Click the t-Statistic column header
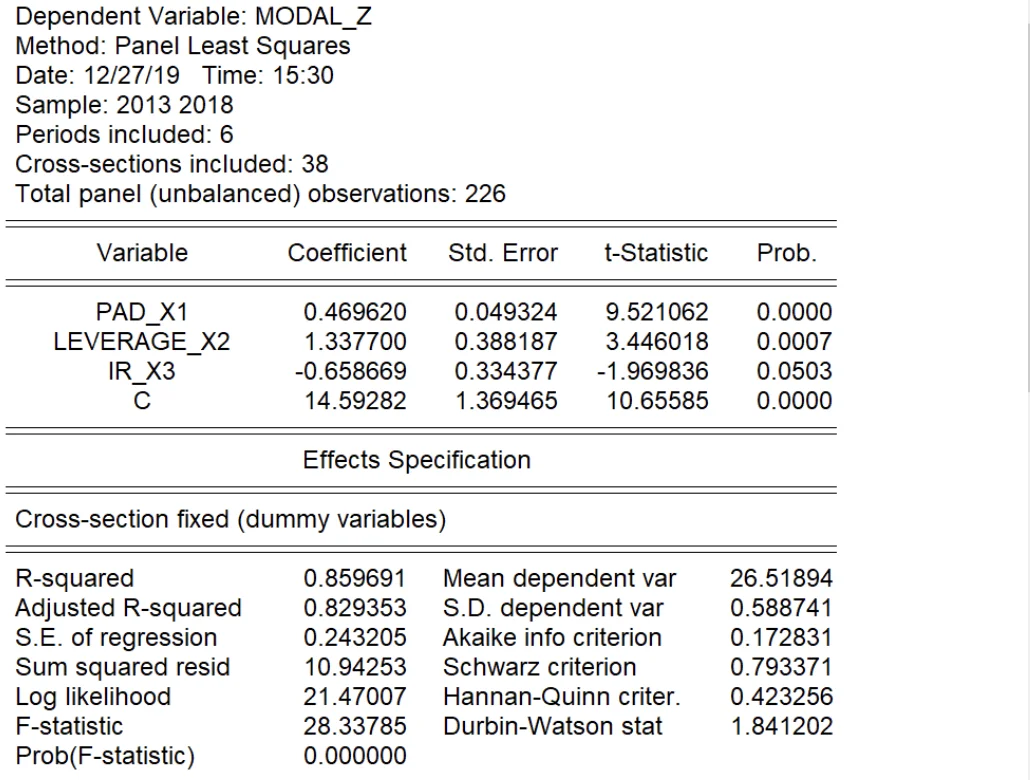The image size is (1030, 780). point(656,253)
